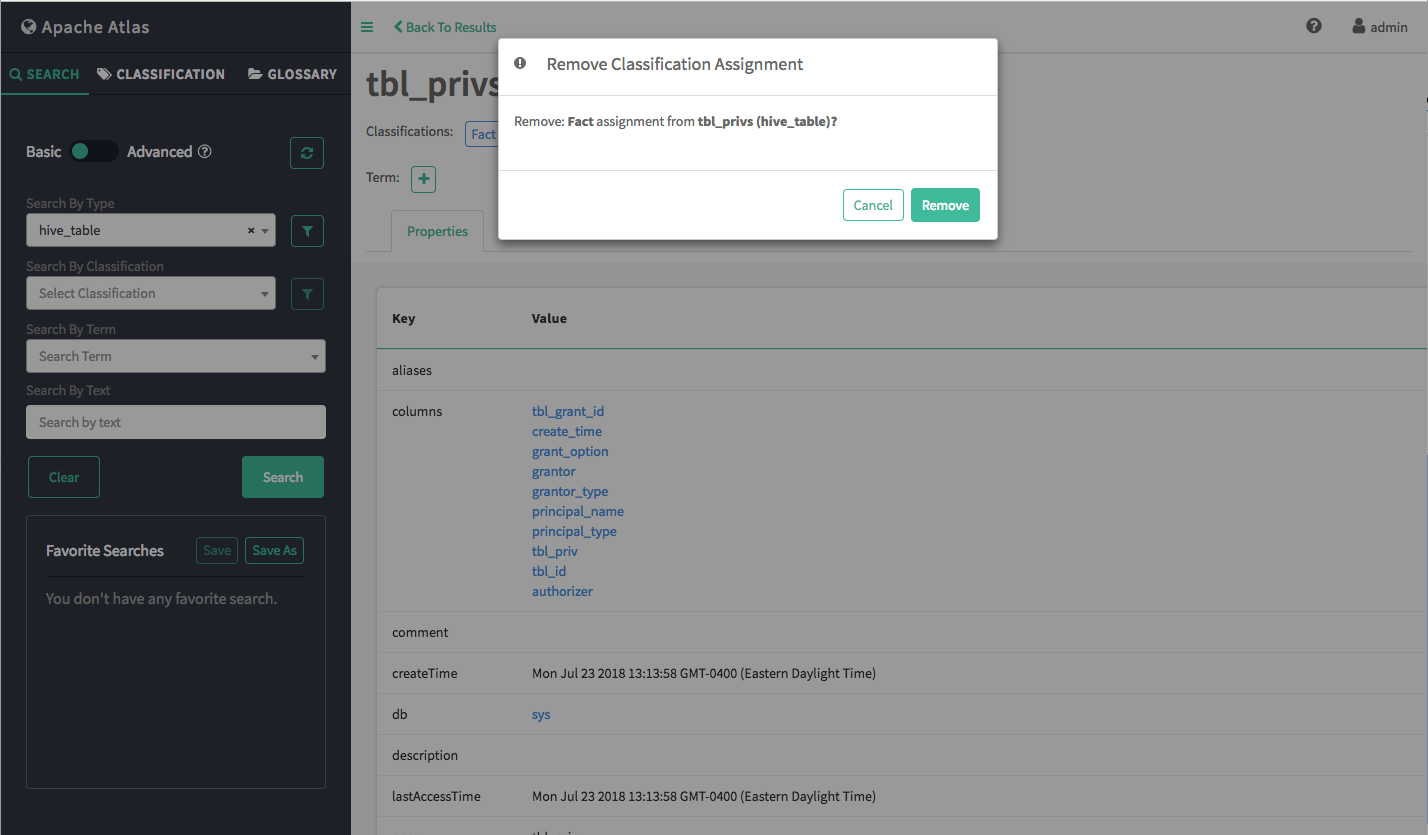The image size is (1428, 835).
Task: Click the createTime property key
Action: pos(424,673)
